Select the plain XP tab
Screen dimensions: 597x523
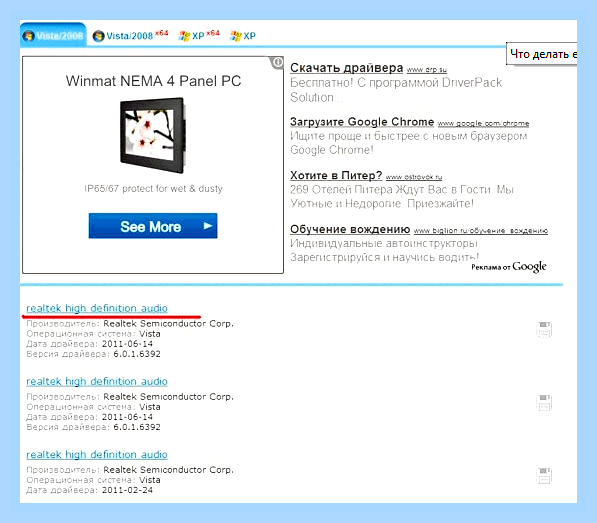[x=243, y=36]
